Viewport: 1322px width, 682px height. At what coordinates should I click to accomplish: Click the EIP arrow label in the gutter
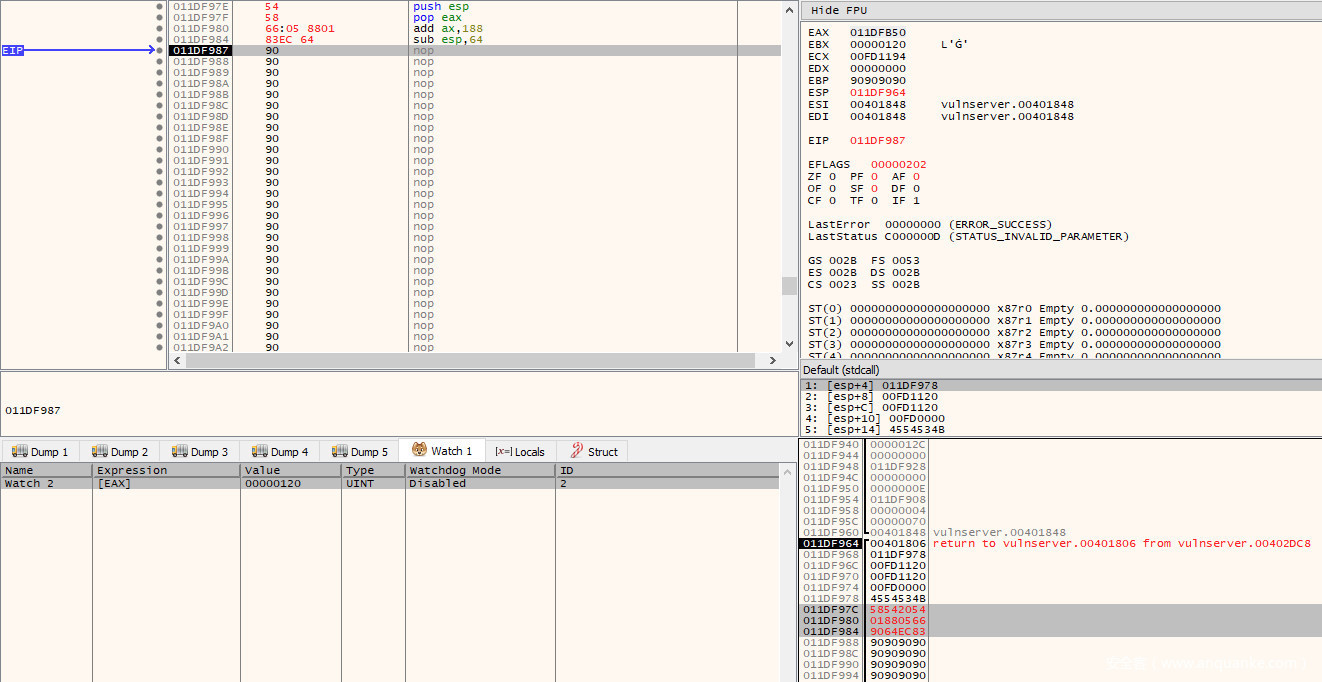click(13, 50)
